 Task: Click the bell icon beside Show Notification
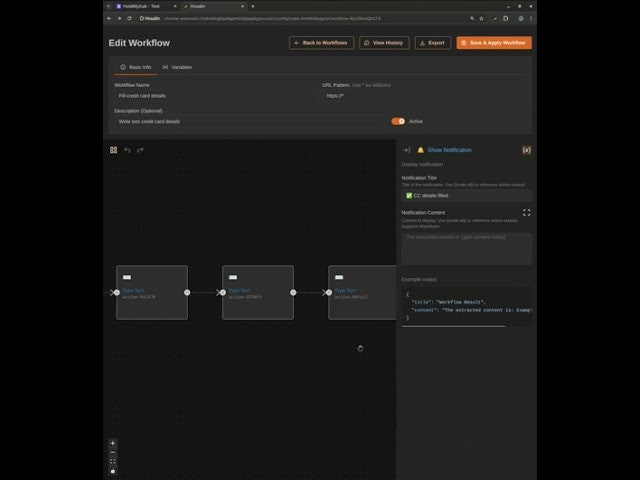tap(420, 150)
